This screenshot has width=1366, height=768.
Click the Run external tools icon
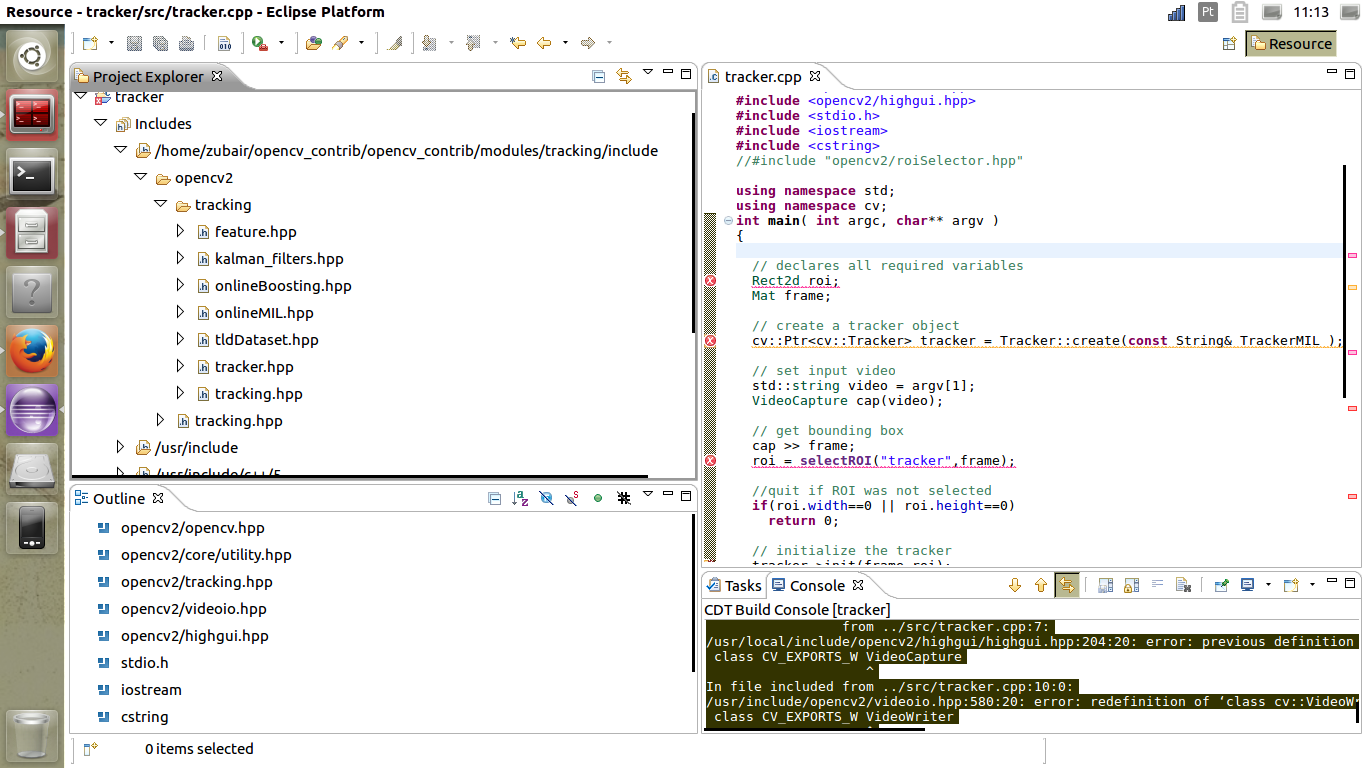(x=260, y=43)
